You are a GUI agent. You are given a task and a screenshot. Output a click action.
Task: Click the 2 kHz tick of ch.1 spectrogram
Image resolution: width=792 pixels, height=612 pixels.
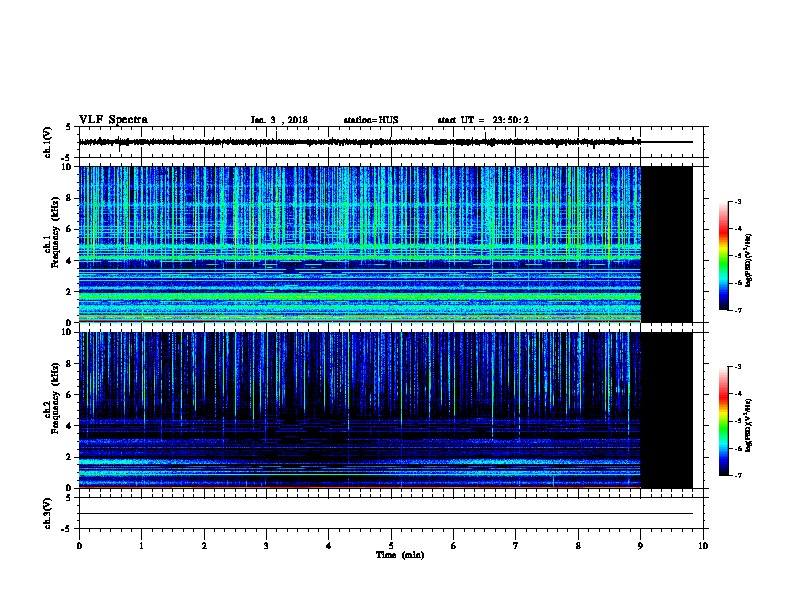[x=70, y=291]
